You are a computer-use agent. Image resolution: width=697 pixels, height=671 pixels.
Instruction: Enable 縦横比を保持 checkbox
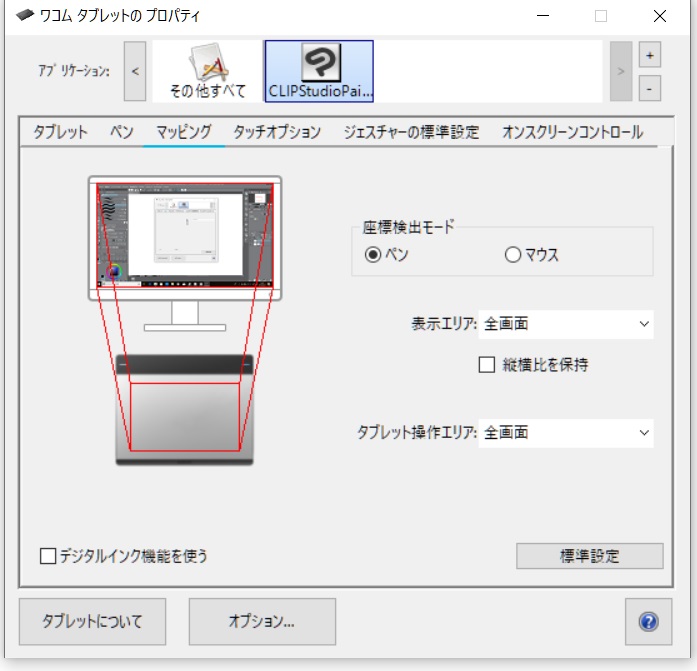[486, 365]
